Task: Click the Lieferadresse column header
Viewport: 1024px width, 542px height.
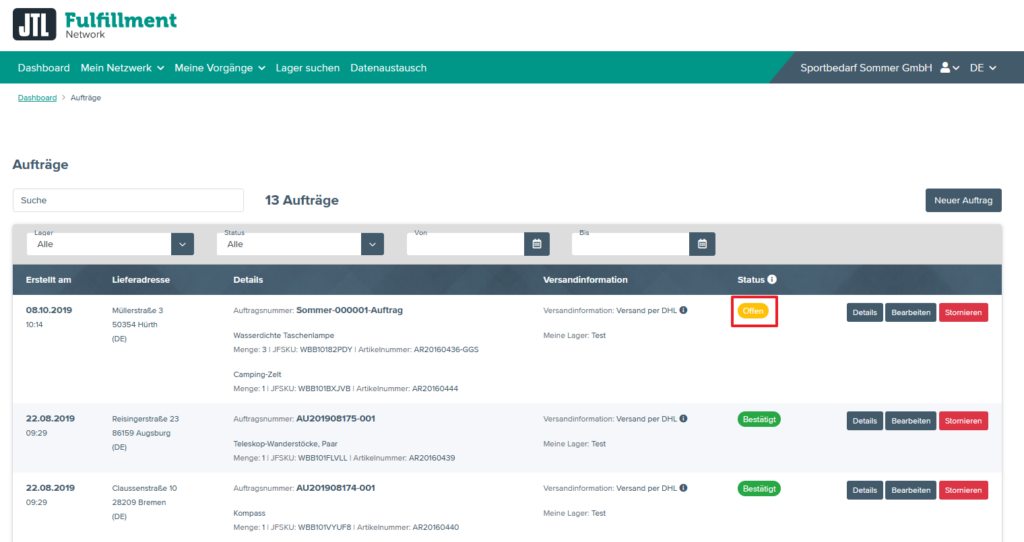Action: 140,279
